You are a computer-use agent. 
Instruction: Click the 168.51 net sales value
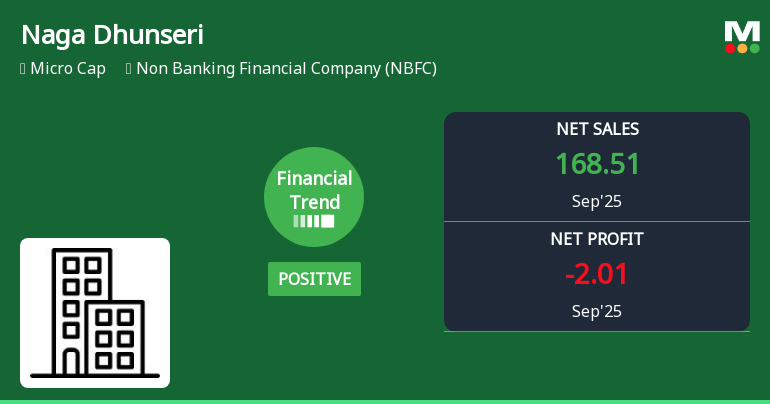pyautogui.click(x=597, y=164)
